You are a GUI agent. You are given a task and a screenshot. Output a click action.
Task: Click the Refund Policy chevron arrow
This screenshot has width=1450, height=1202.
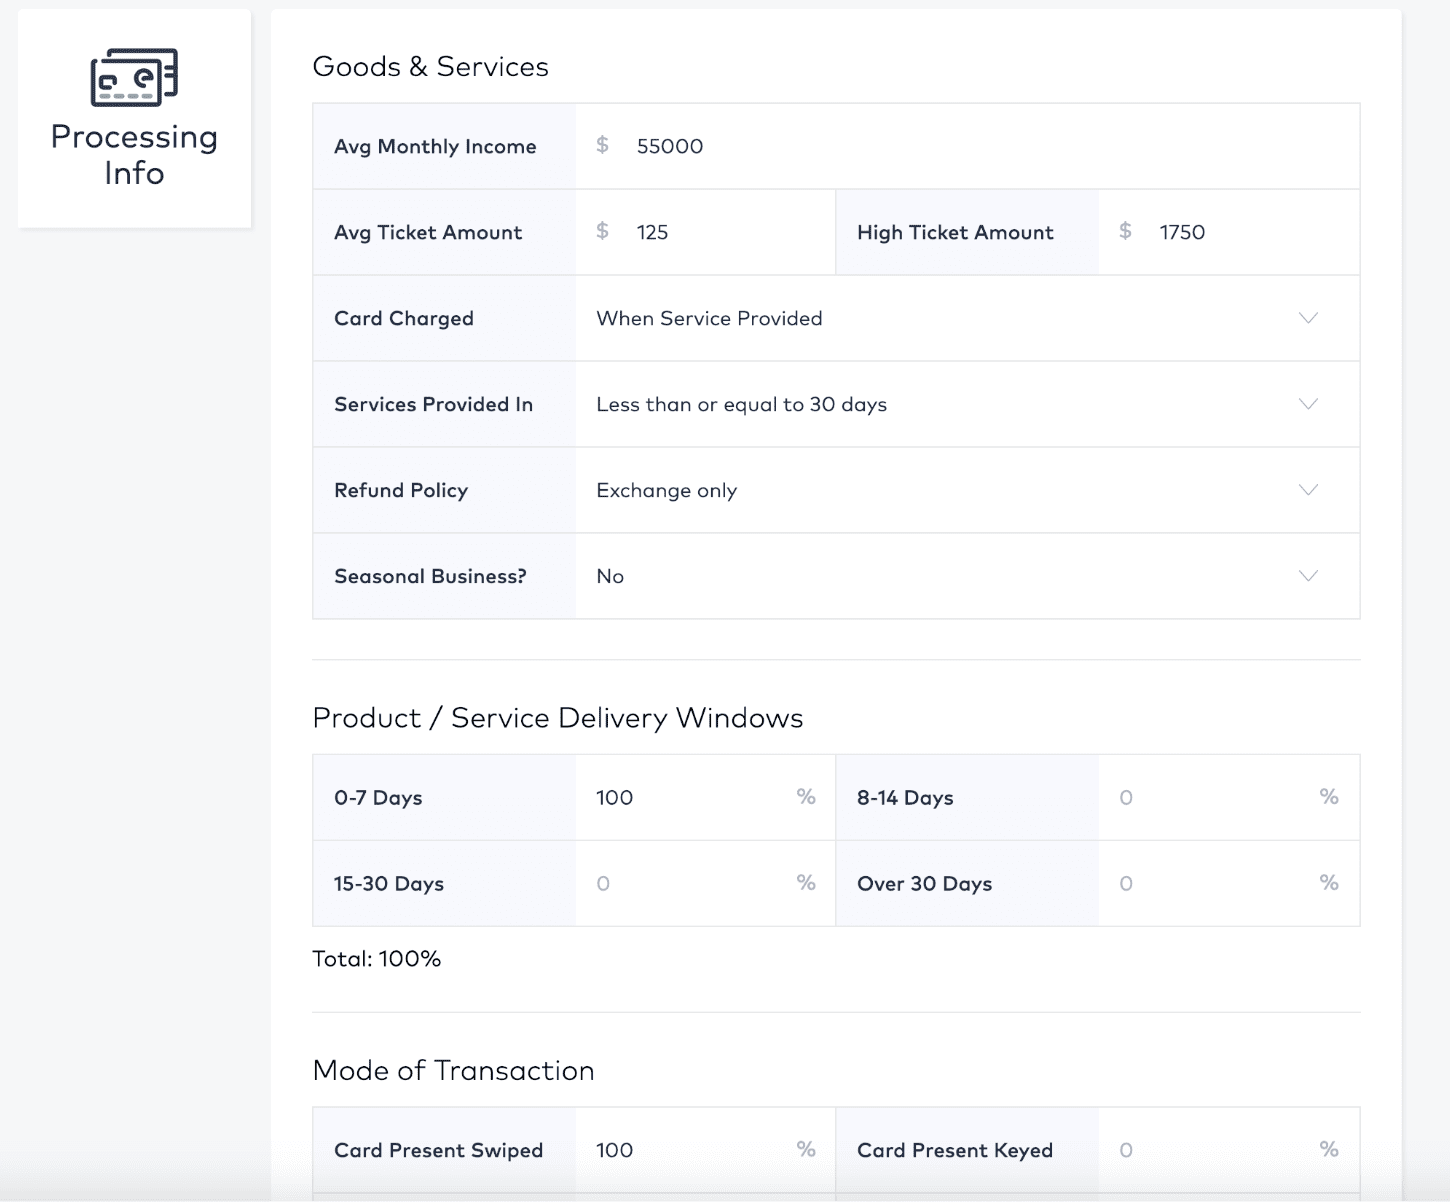tap(1308, 490)
